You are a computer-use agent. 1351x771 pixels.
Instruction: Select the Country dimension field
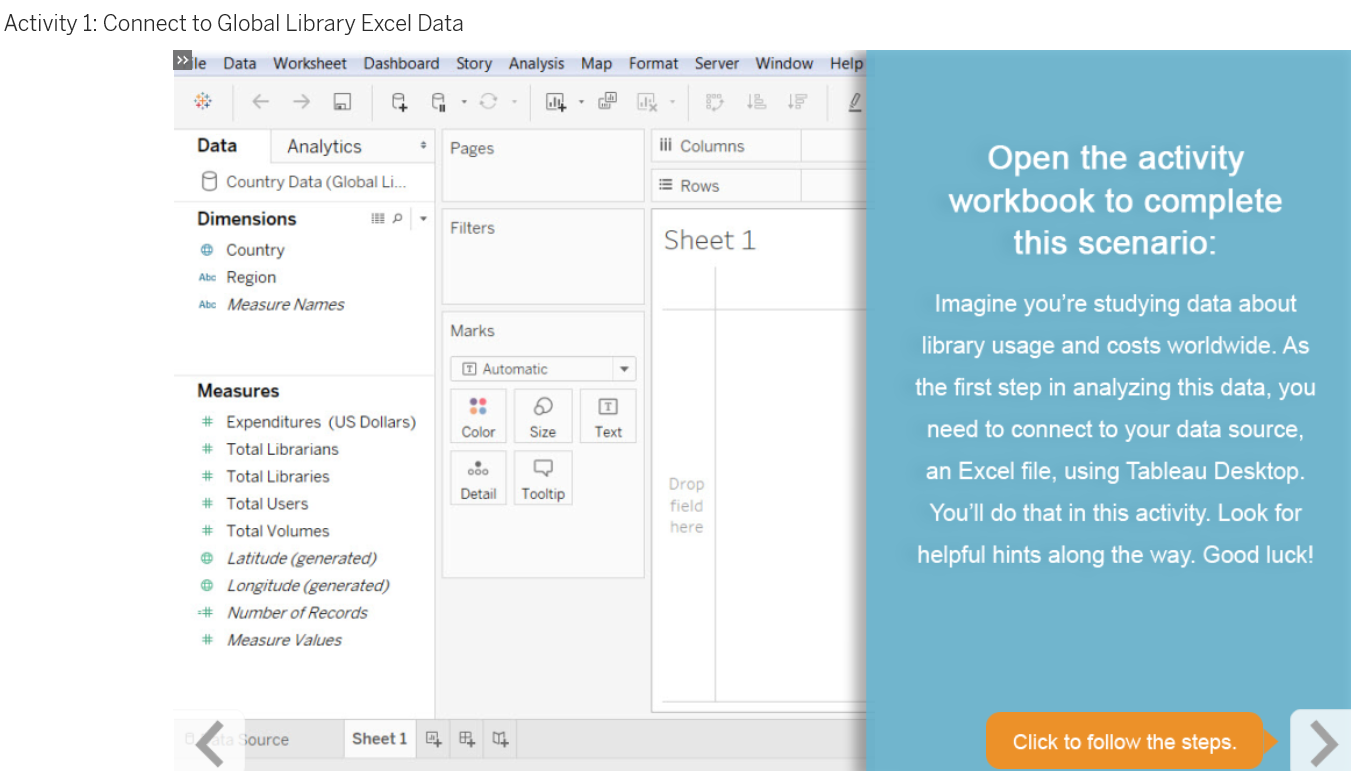[255, 249]
